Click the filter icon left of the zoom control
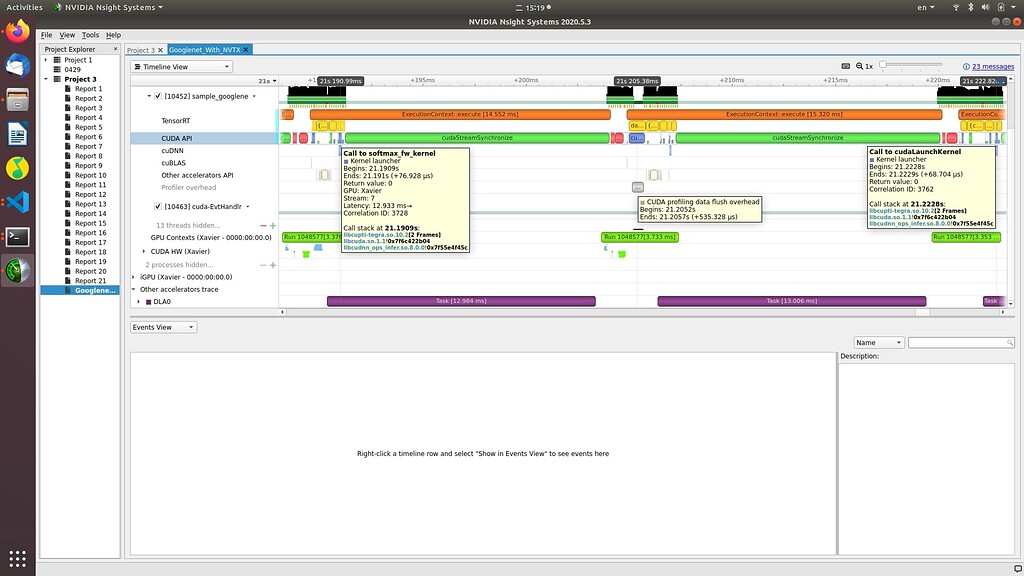Image resolution: width=1024 pixels, height=576 pixels. [x=846, y=66]
